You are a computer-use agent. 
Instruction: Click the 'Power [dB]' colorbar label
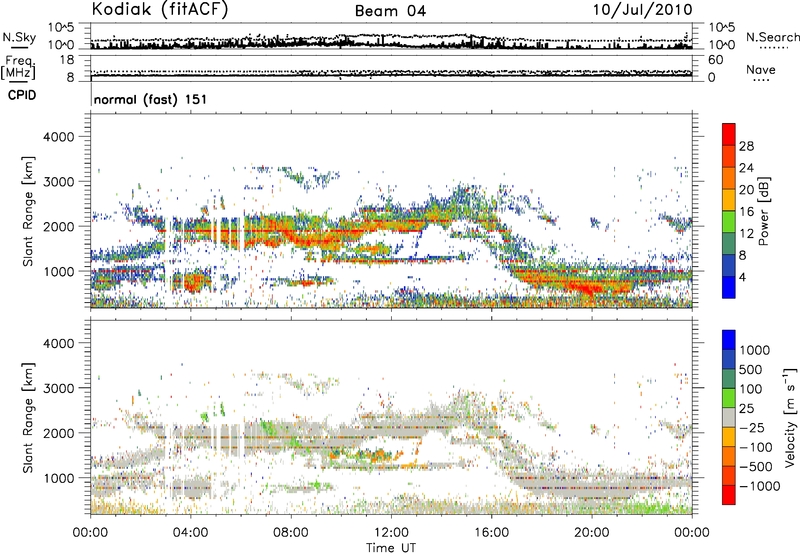pyautogui.click(x=763, y=211)
